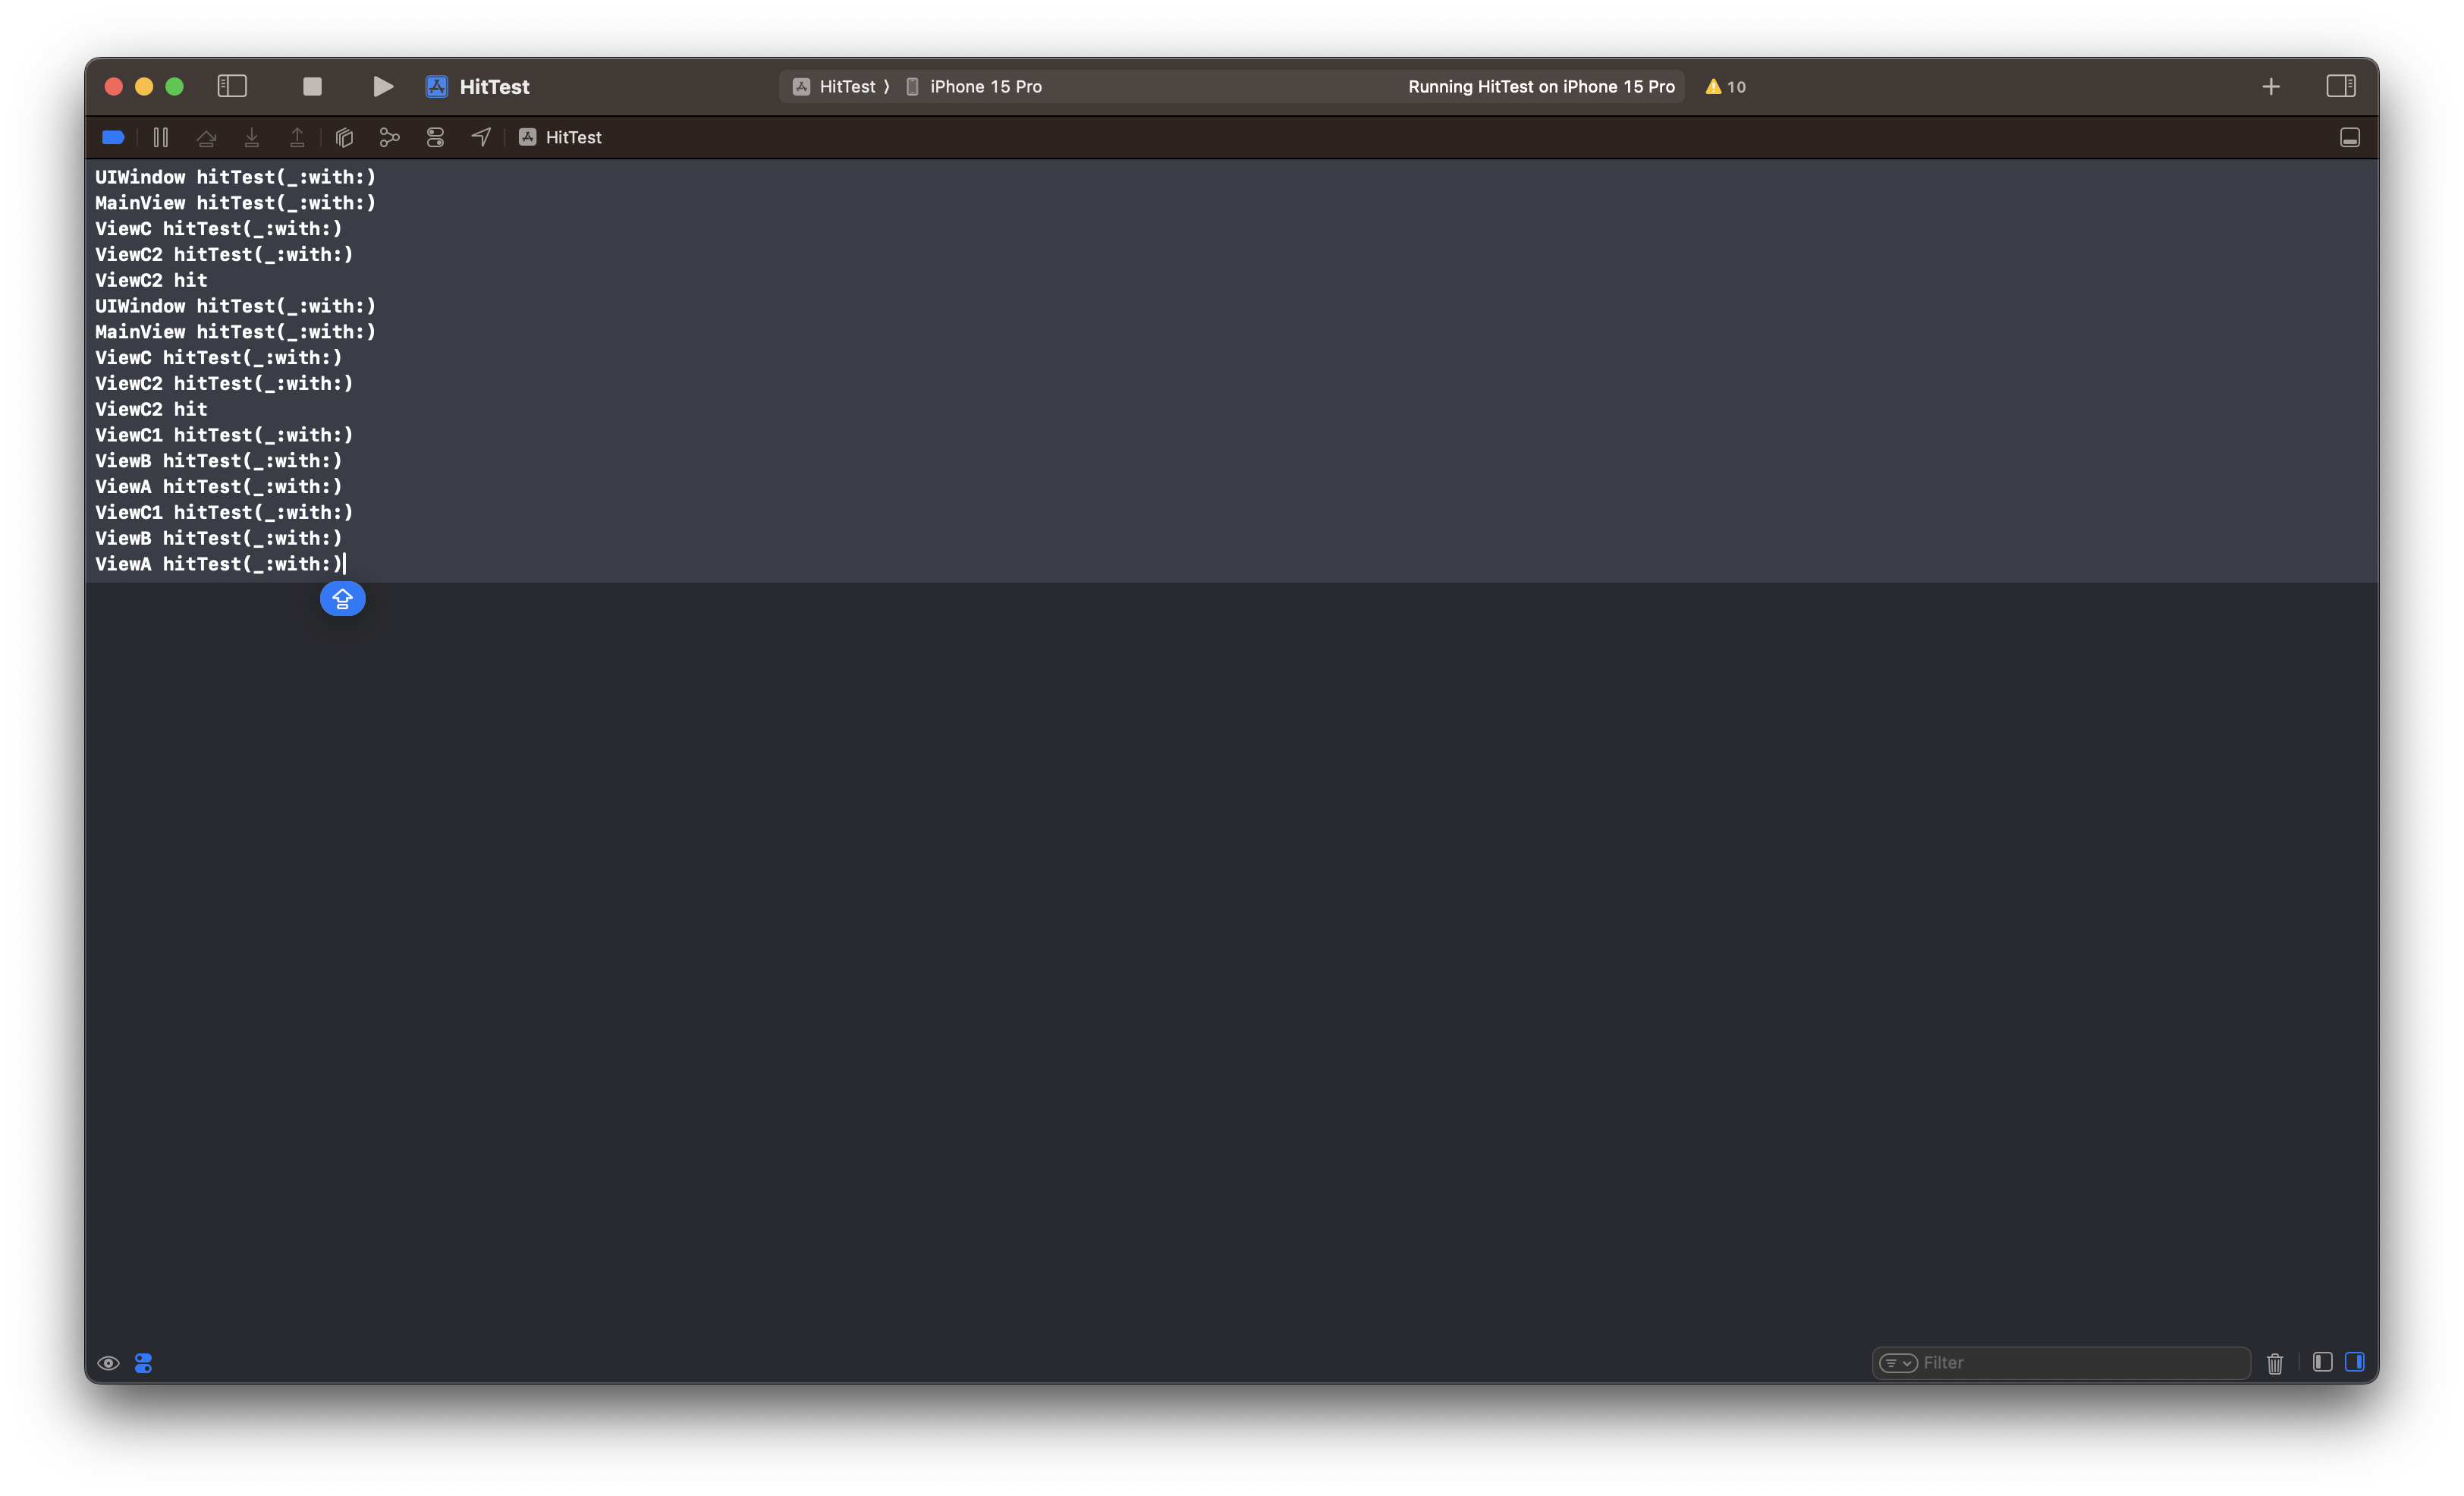Image resolution: width=2464 pixels, height=1496 pixels.
Task: Clear console with trash icon
Action: click(2275, 1363)
